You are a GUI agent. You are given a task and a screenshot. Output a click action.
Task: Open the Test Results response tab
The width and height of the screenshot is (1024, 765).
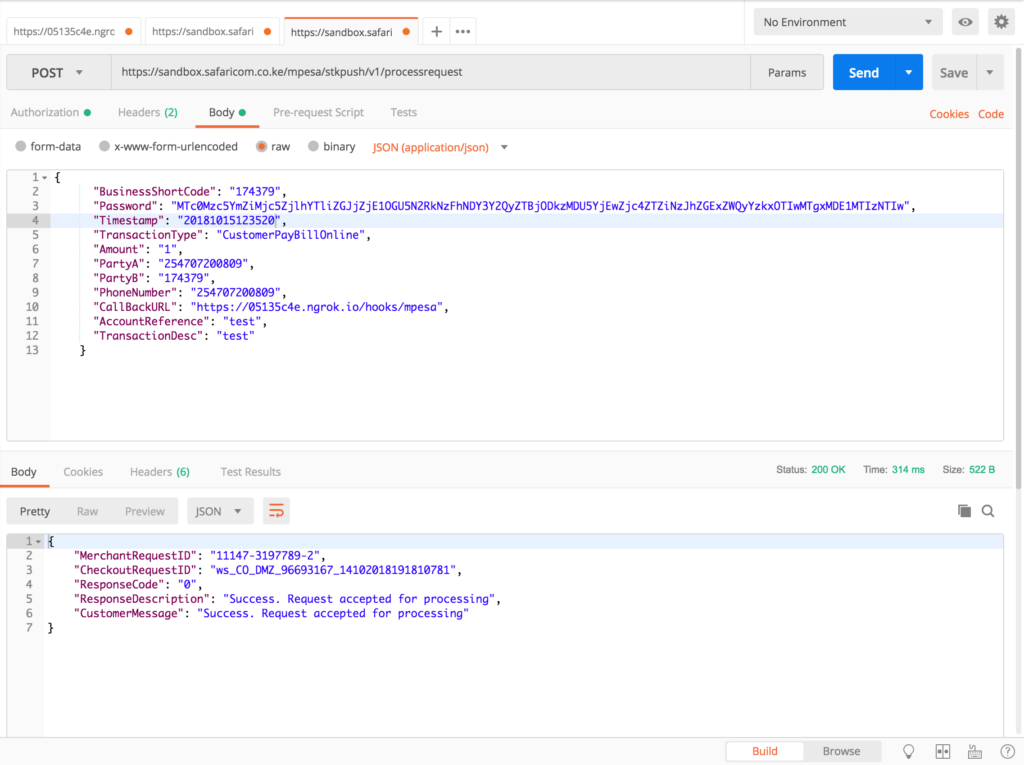click(250, 472)
